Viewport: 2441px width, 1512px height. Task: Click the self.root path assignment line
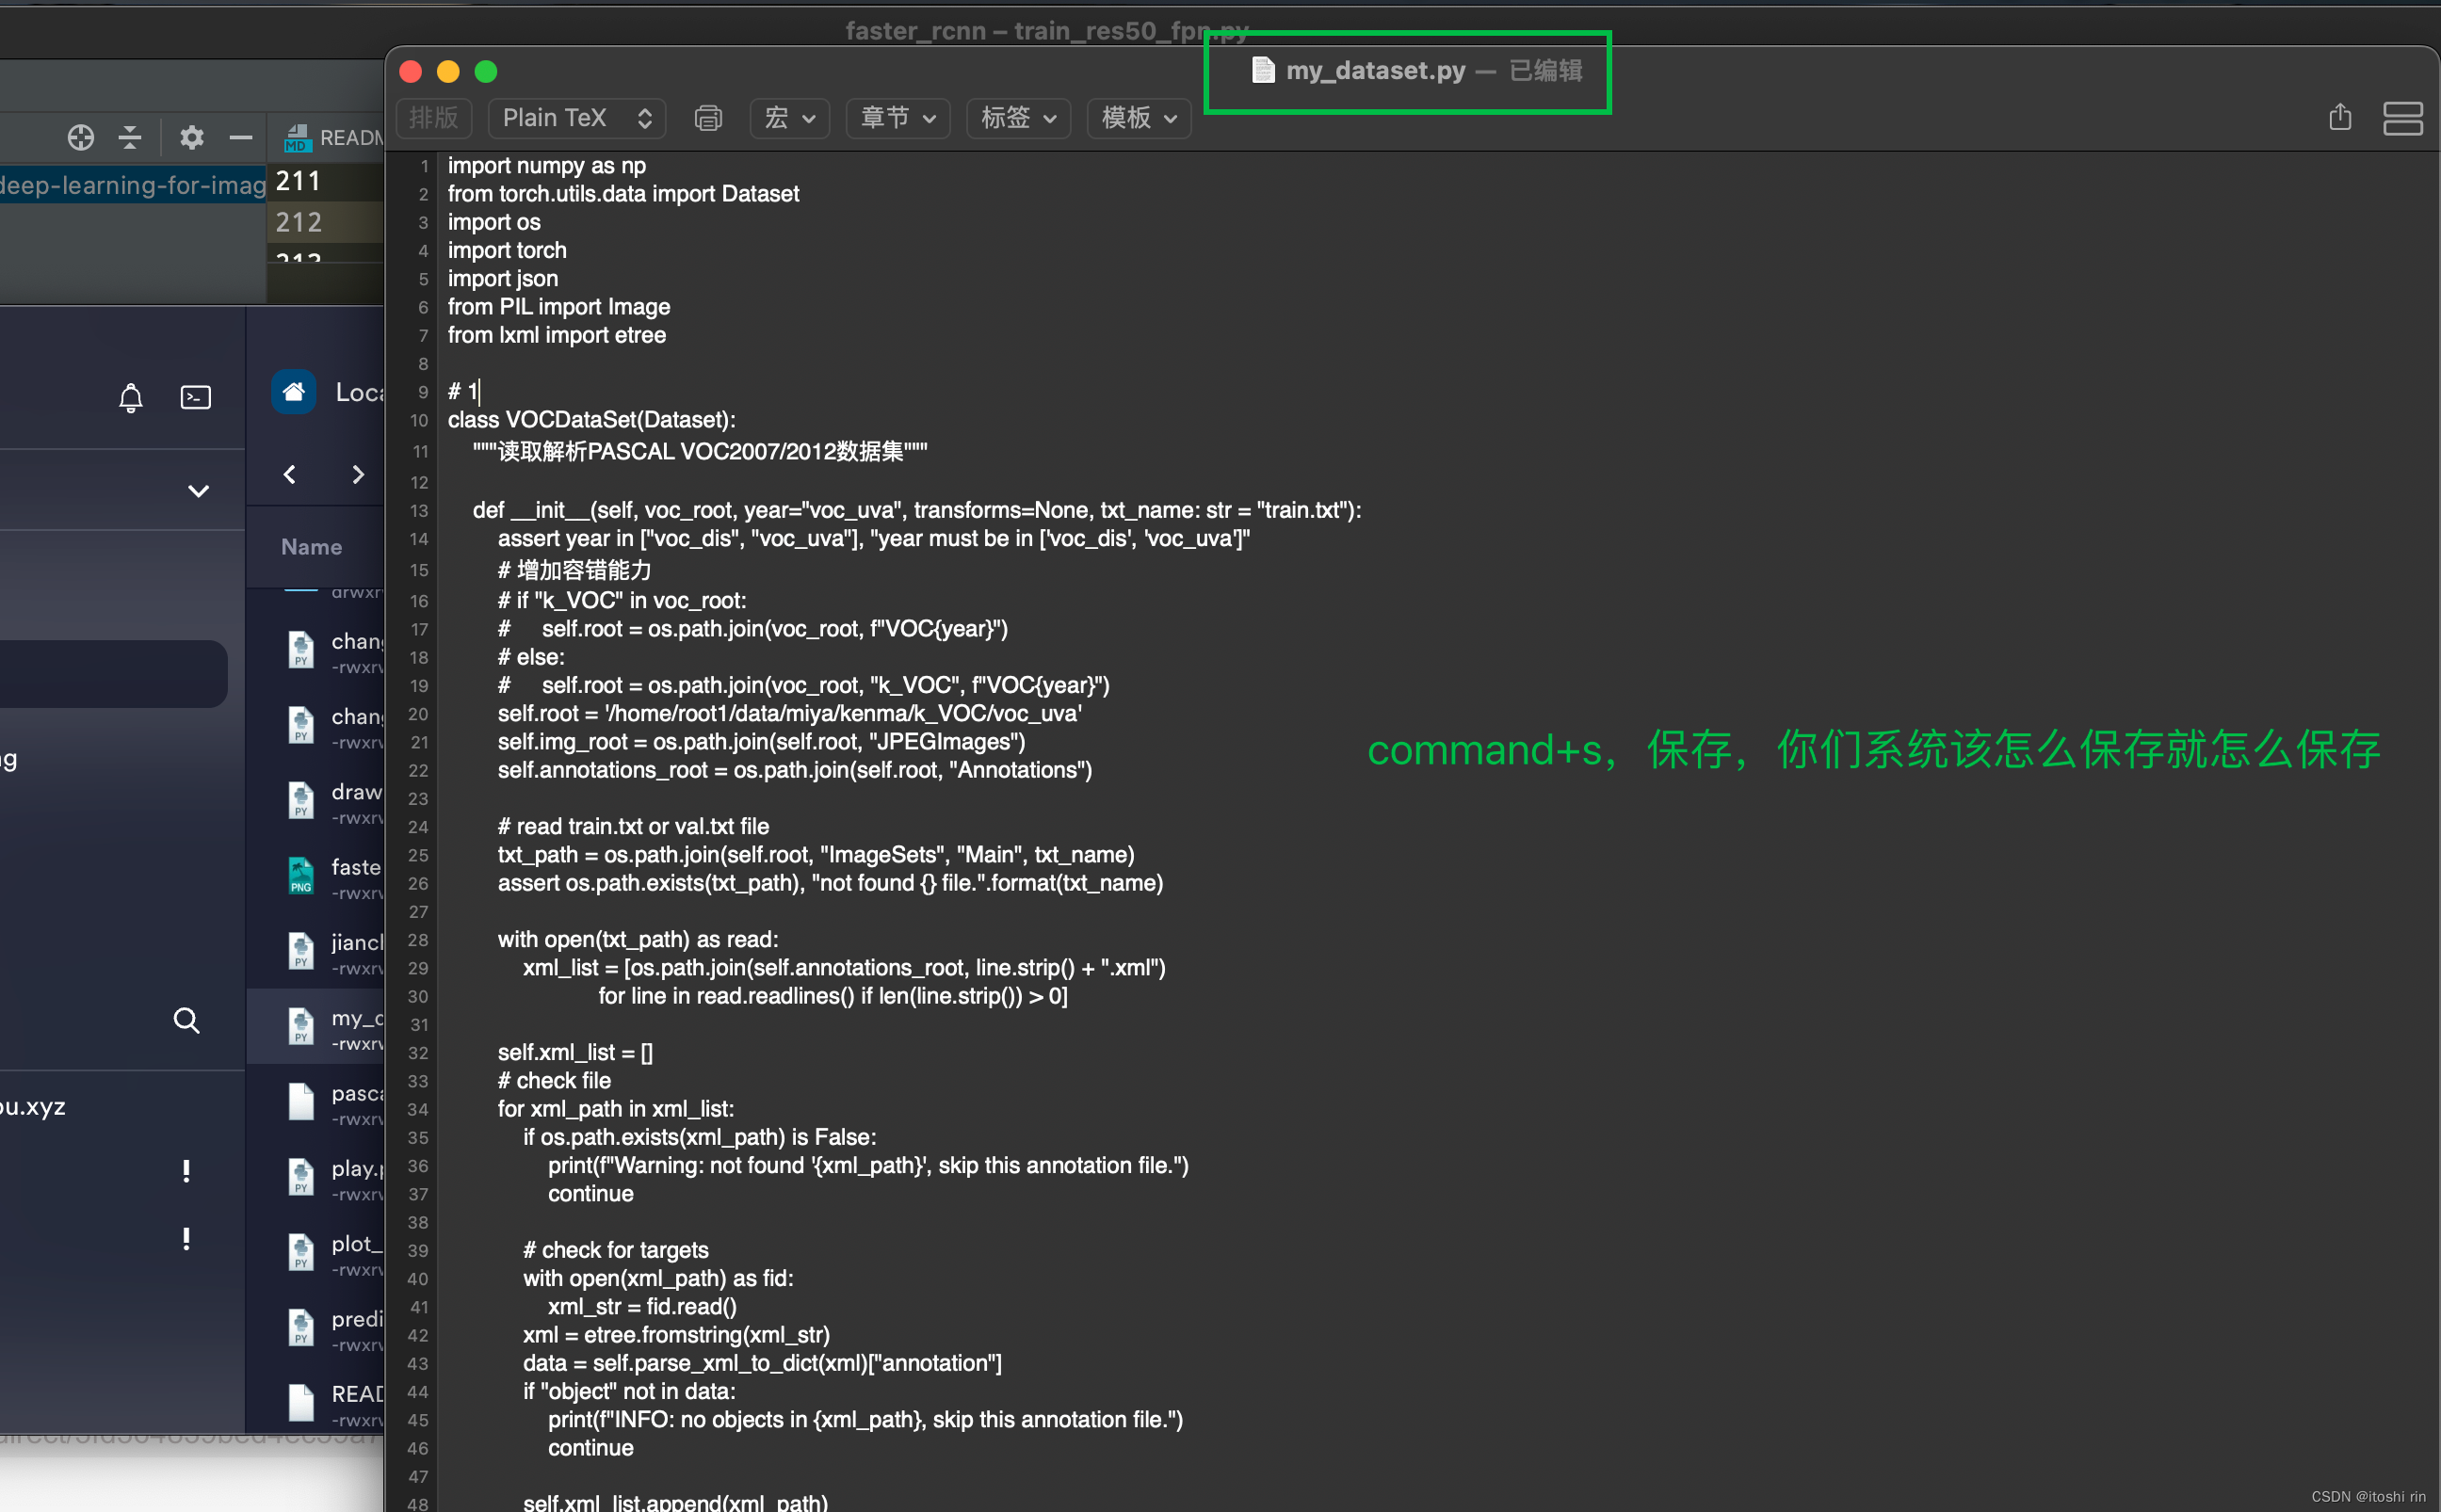(x=789, y=713)
